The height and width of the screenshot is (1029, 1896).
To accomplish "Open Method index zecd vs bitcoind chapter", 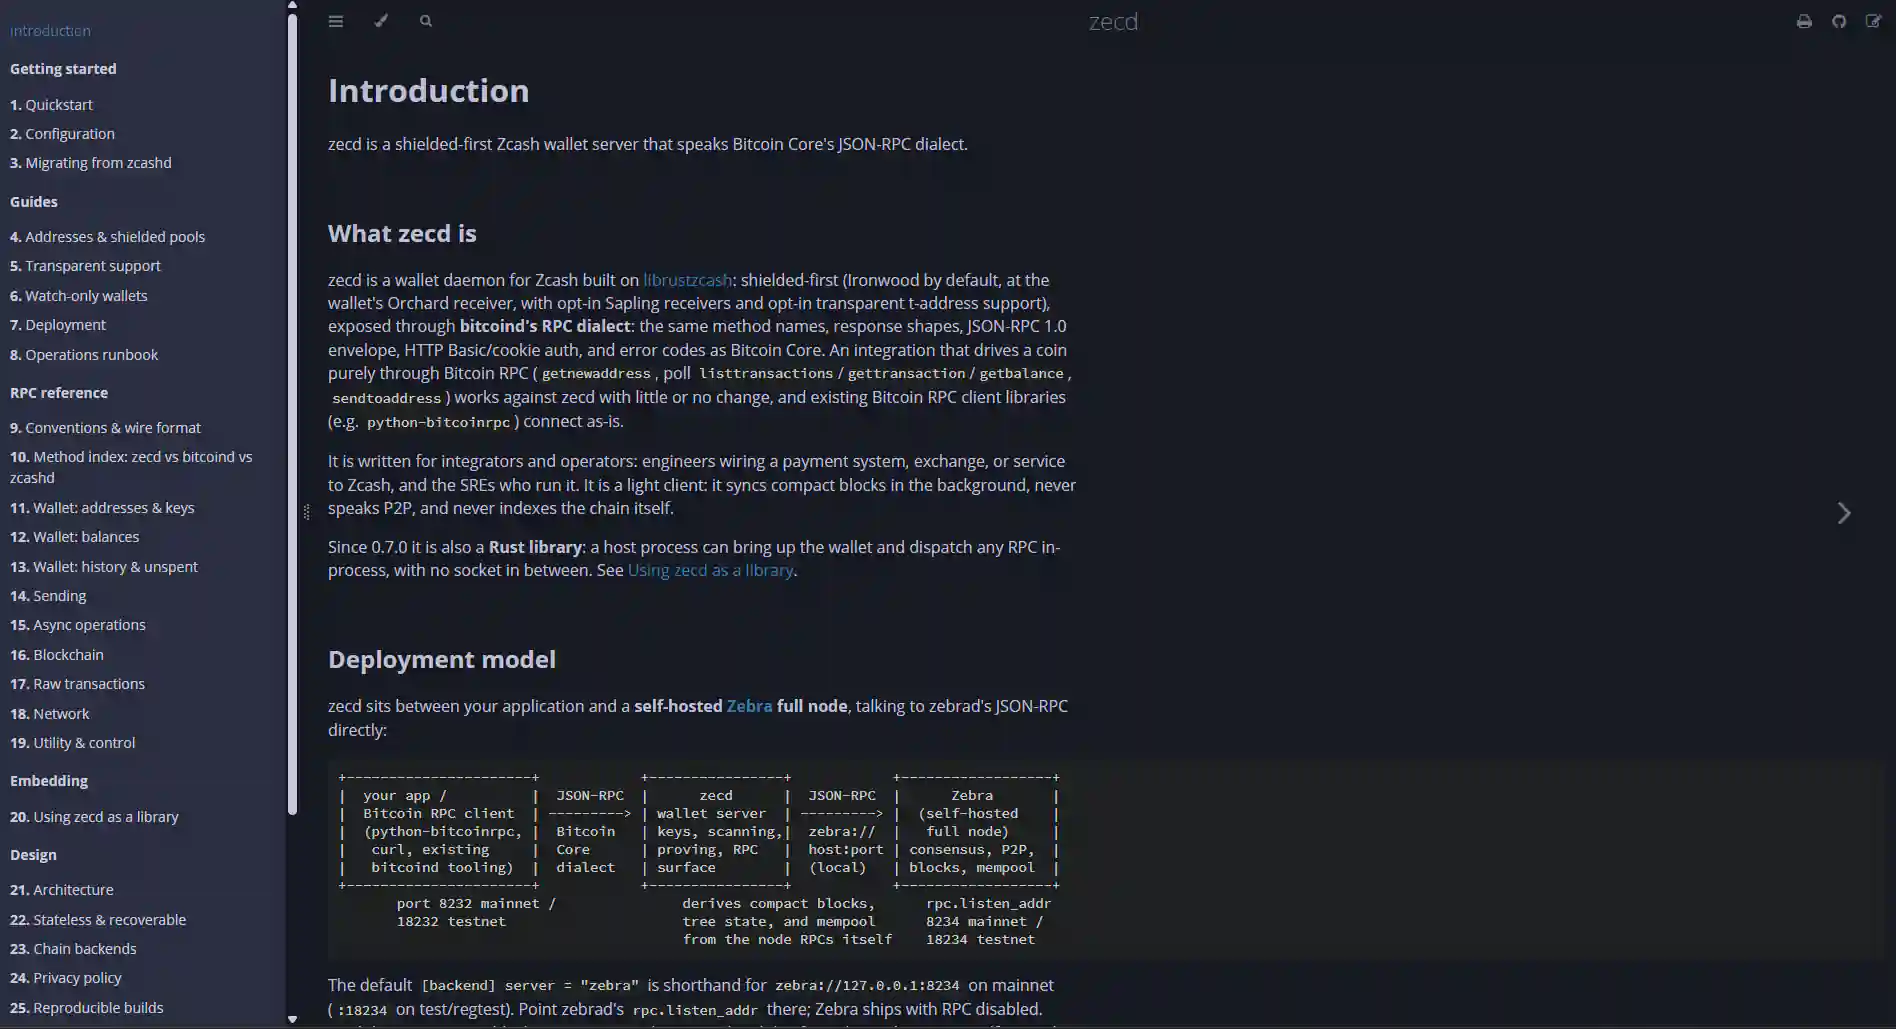I will click(x=131, y=467).
